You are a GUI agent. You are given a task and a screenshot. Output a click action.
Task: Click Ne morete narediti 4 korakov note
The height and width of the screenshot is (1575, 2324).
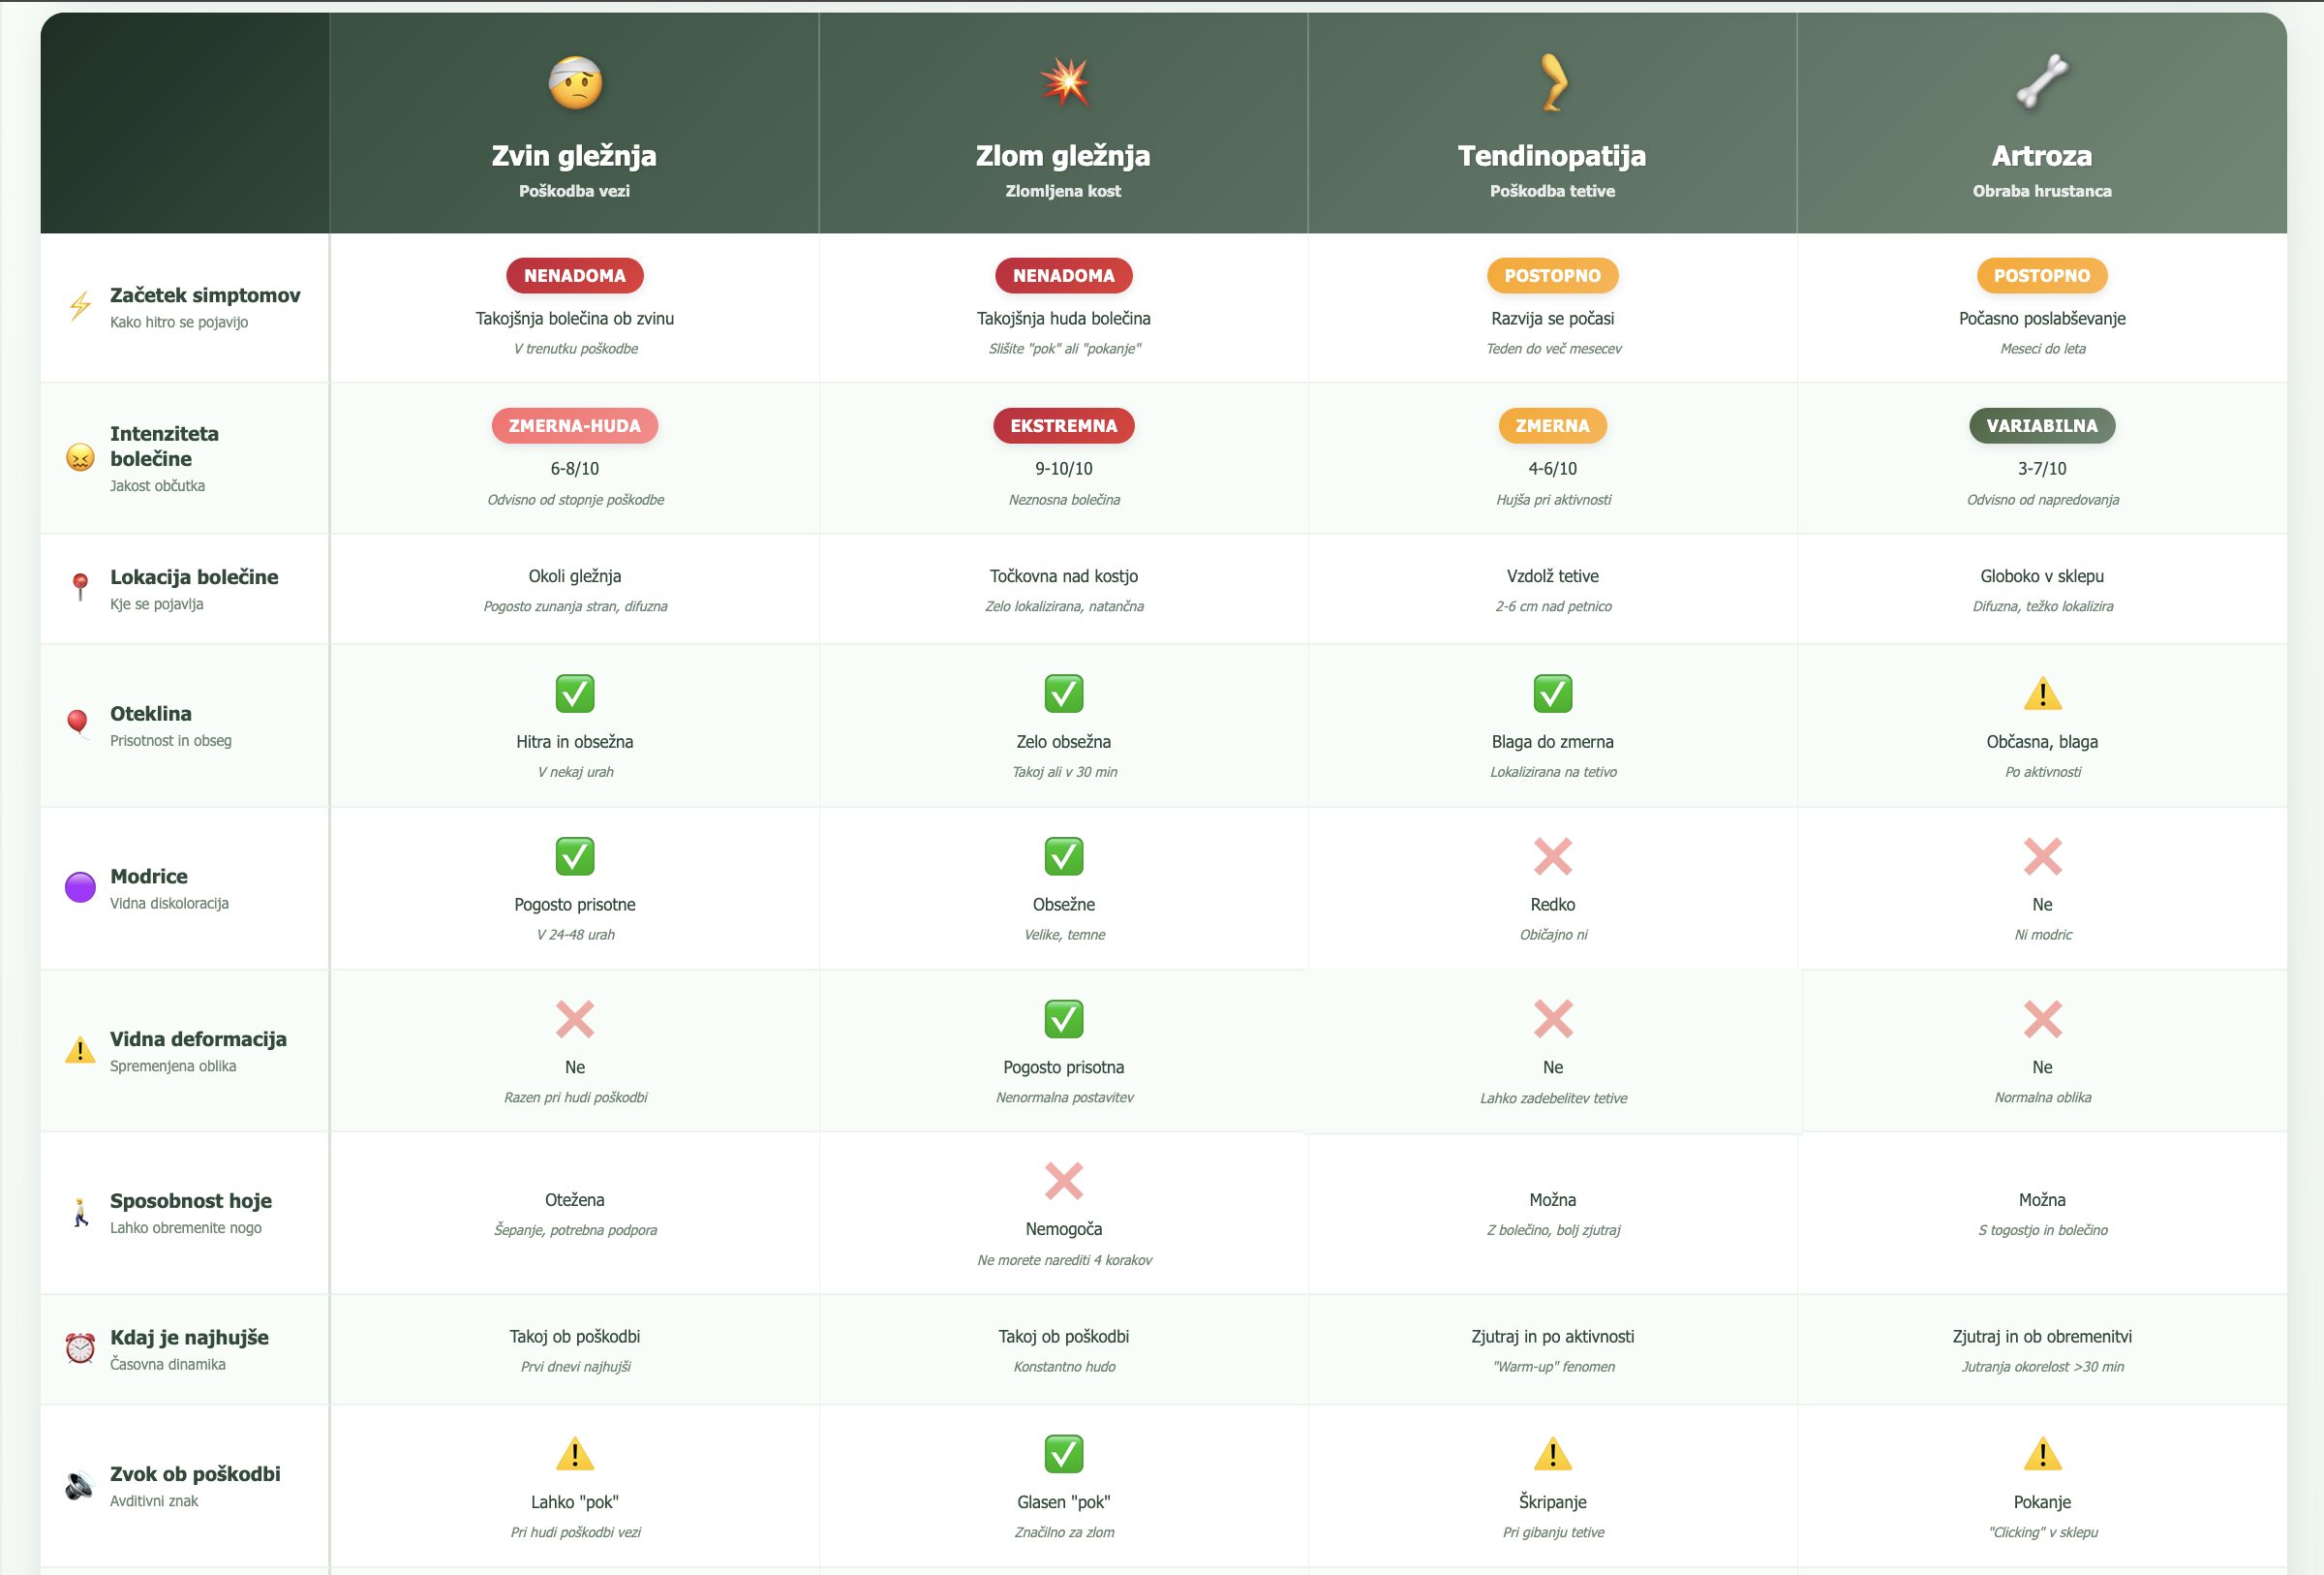(x=1064, y=1261)
